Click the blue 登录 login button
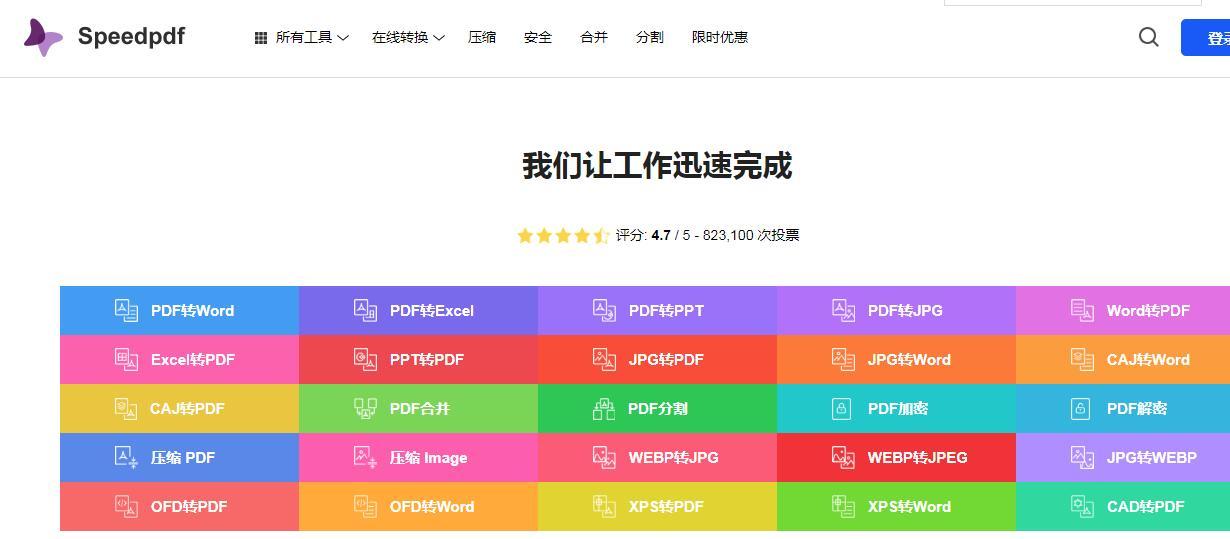Screen dimensions: 1230x539 1206,38
